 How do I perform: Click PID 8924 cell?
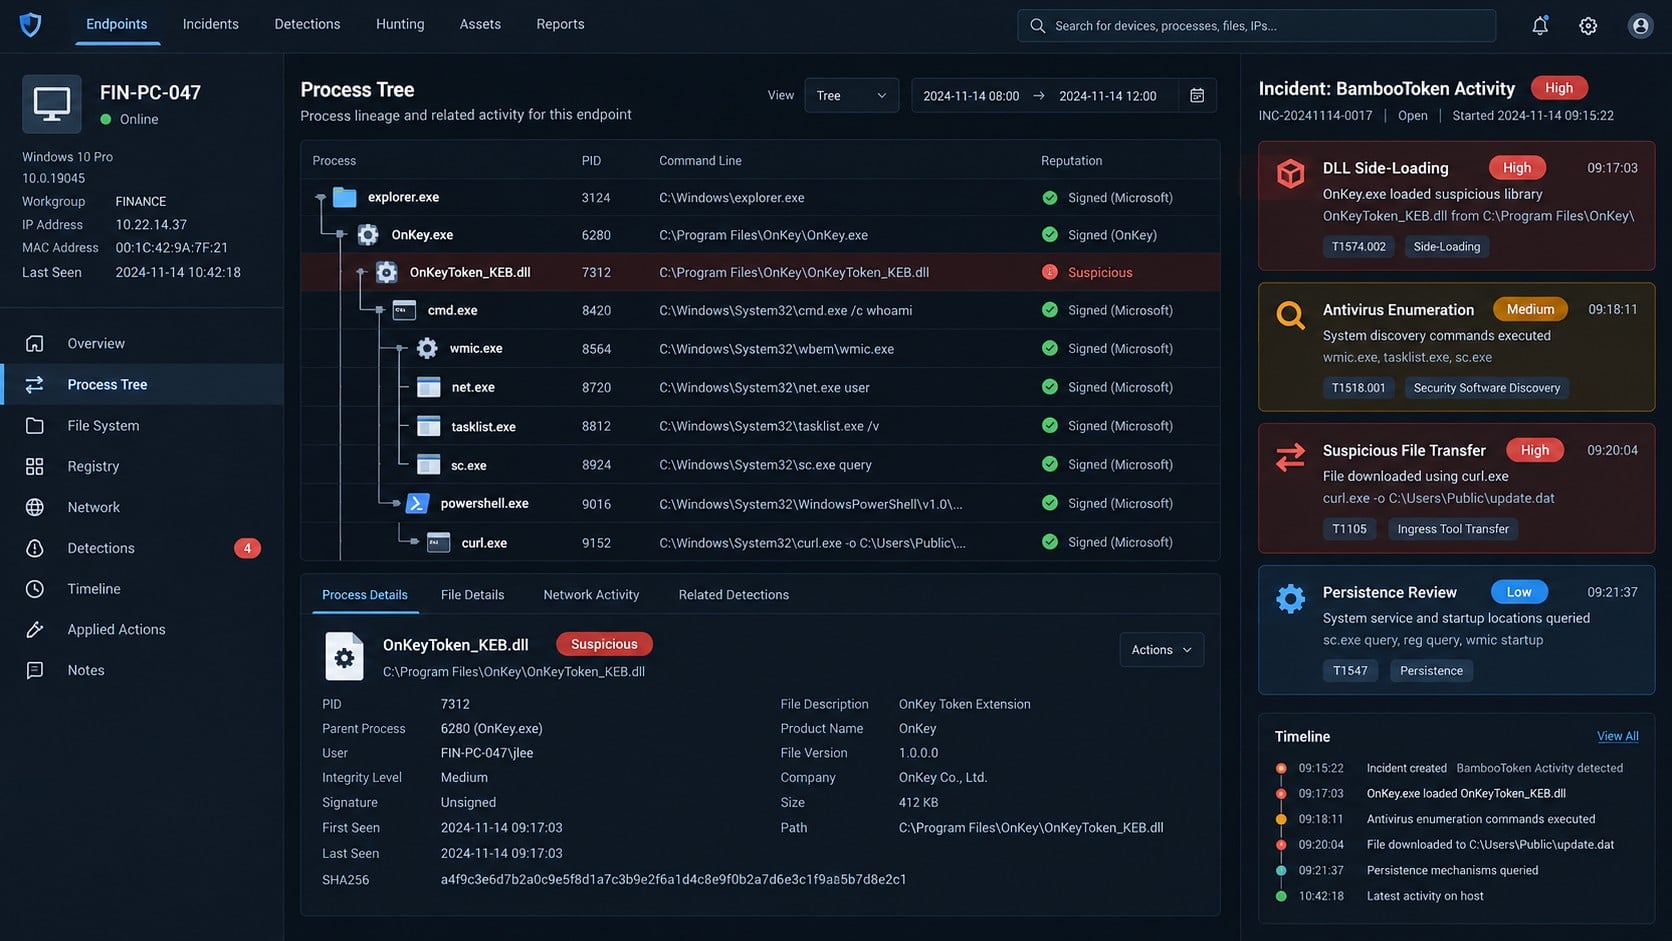click(x=596, y=465)
